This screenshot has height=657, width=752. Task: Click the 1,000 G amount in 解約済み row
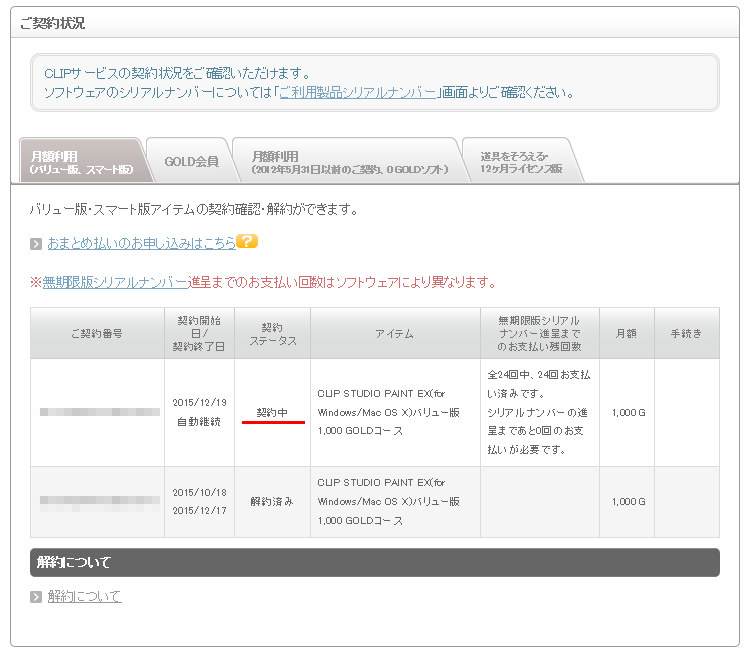click(x=629, y=502)
